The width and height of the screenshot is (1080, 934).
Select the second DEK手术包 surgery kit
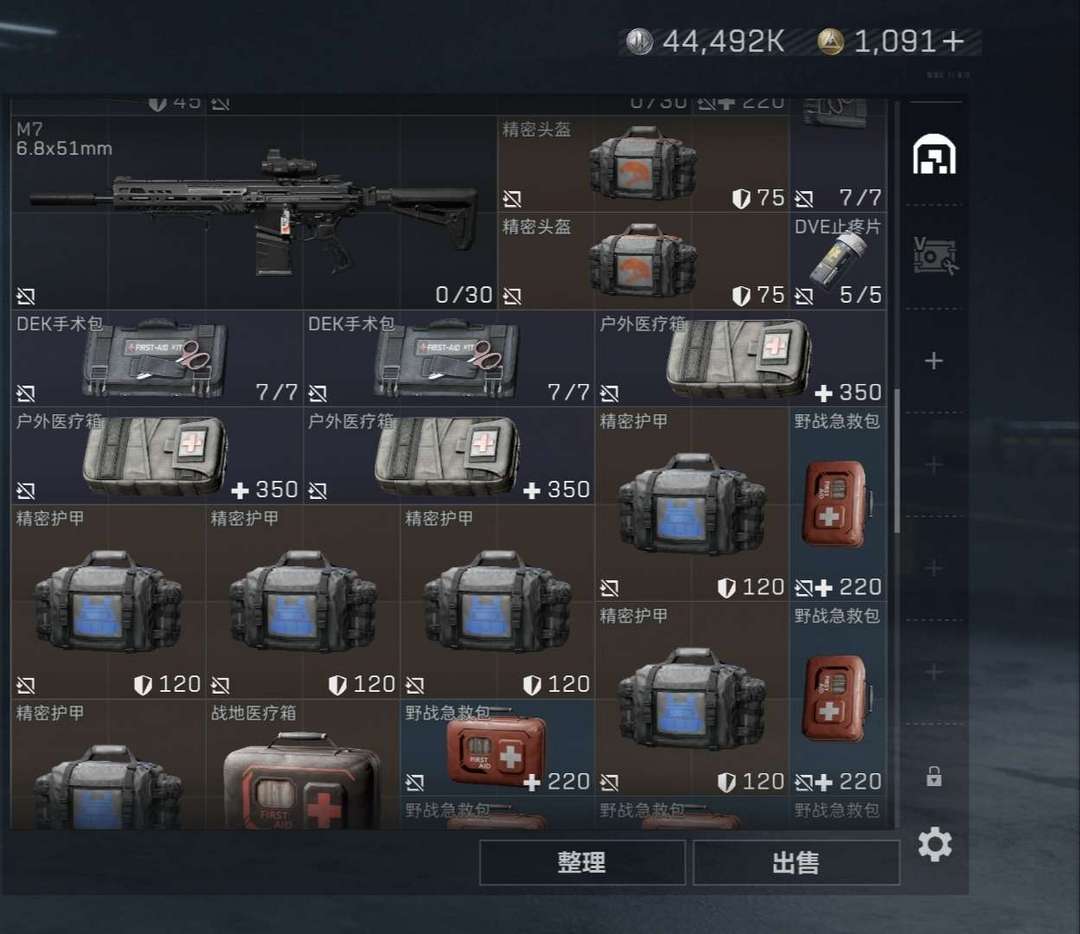(x=448, y=358)
